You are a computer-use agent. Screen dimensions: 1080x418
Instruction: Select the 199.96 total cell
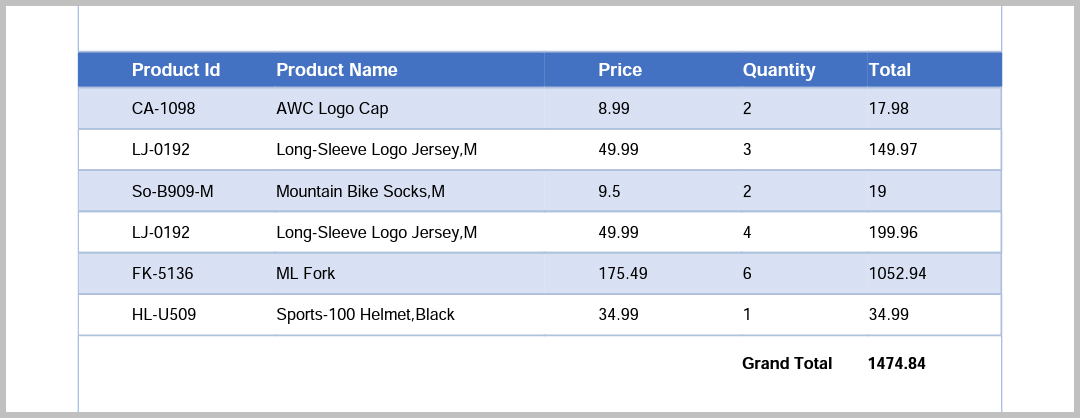click(893, 232)
